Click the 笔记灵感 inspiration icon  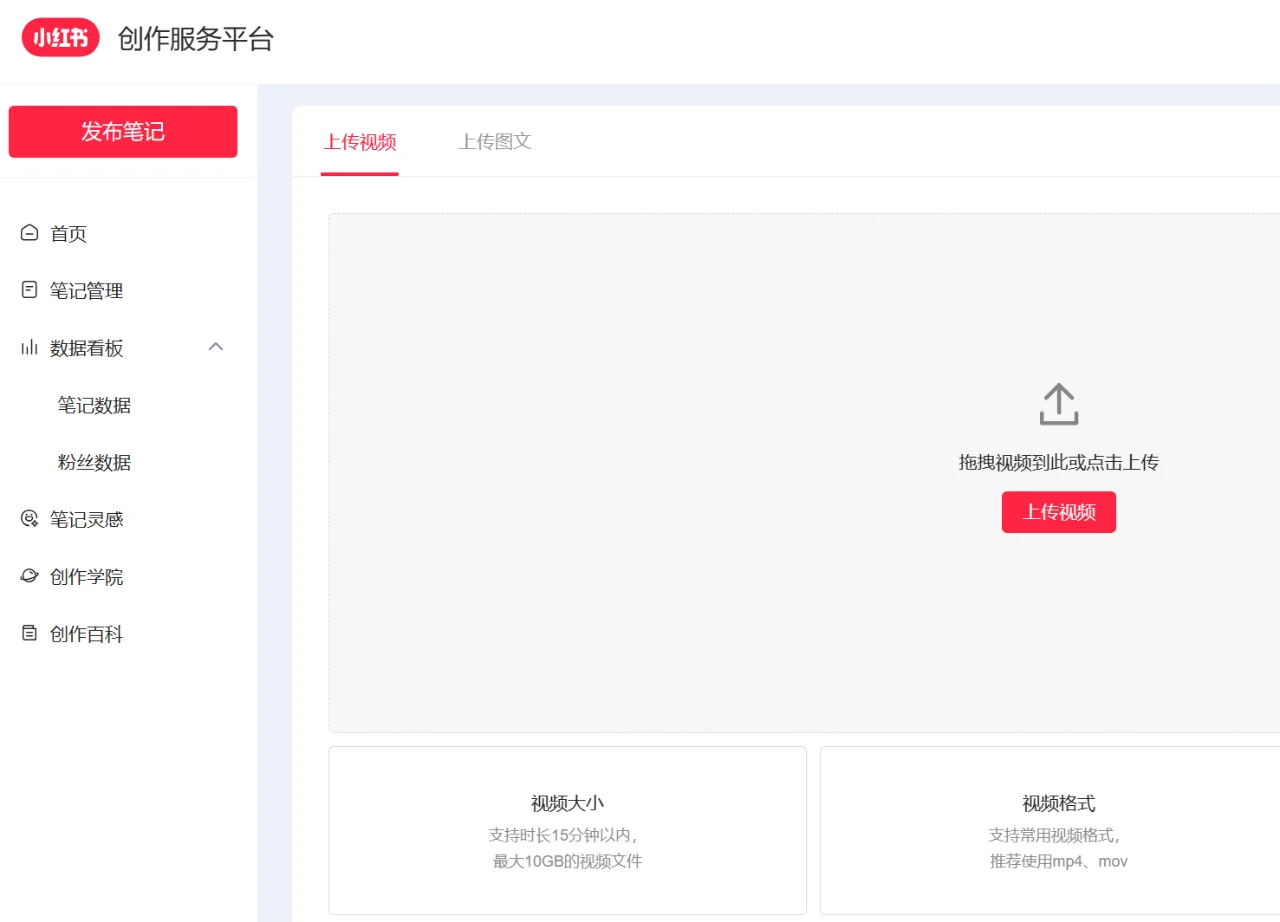coord(29,519)
